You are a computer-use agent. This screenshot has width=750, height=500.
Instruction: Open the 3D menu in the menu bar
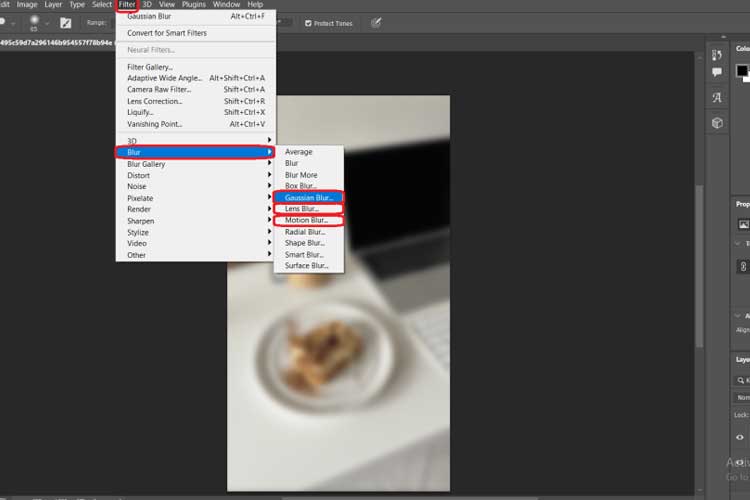pyautogui.click(x=147, y=4)
